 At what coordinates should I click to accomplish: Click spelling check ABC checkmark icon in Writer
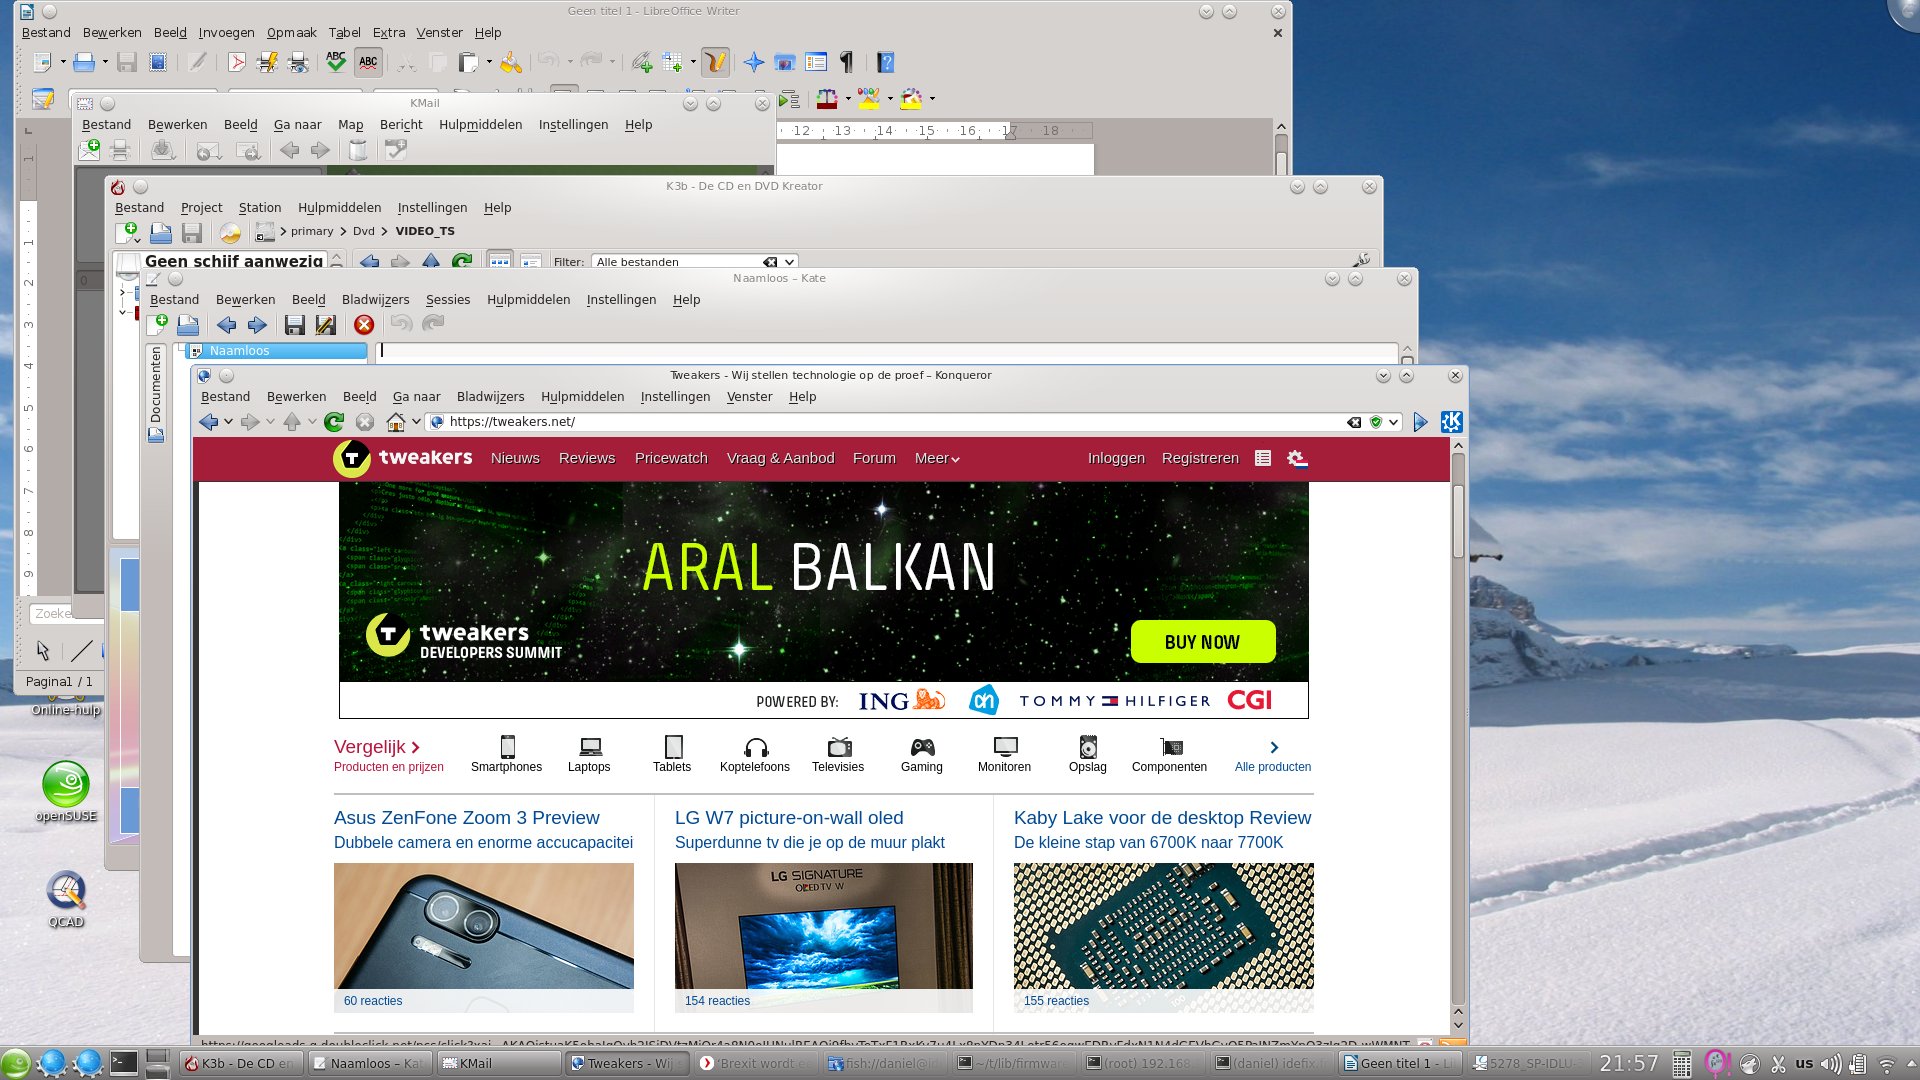pyautogui.click(x=336, y=62)
